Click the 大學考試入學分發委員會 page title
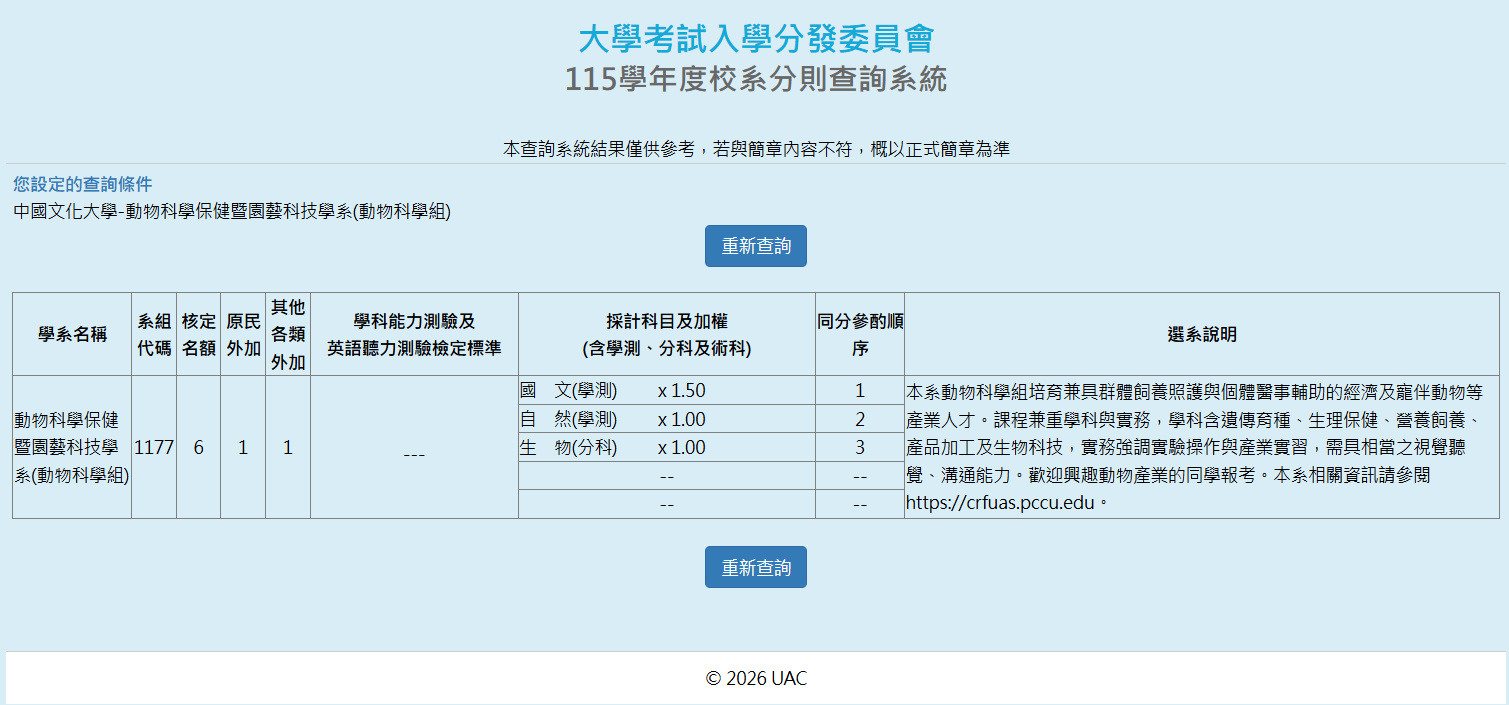Screen dimensions: 1509x705 [755, 39]
